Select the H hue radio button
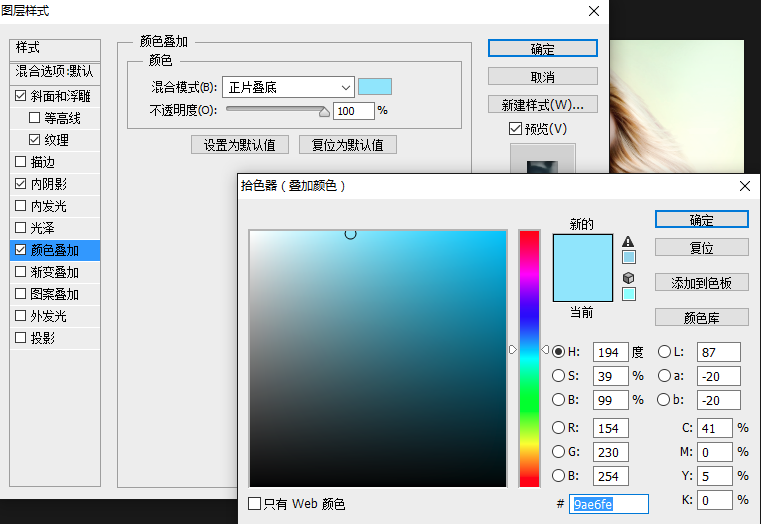The image size is (761, 524). pos(559,352)
